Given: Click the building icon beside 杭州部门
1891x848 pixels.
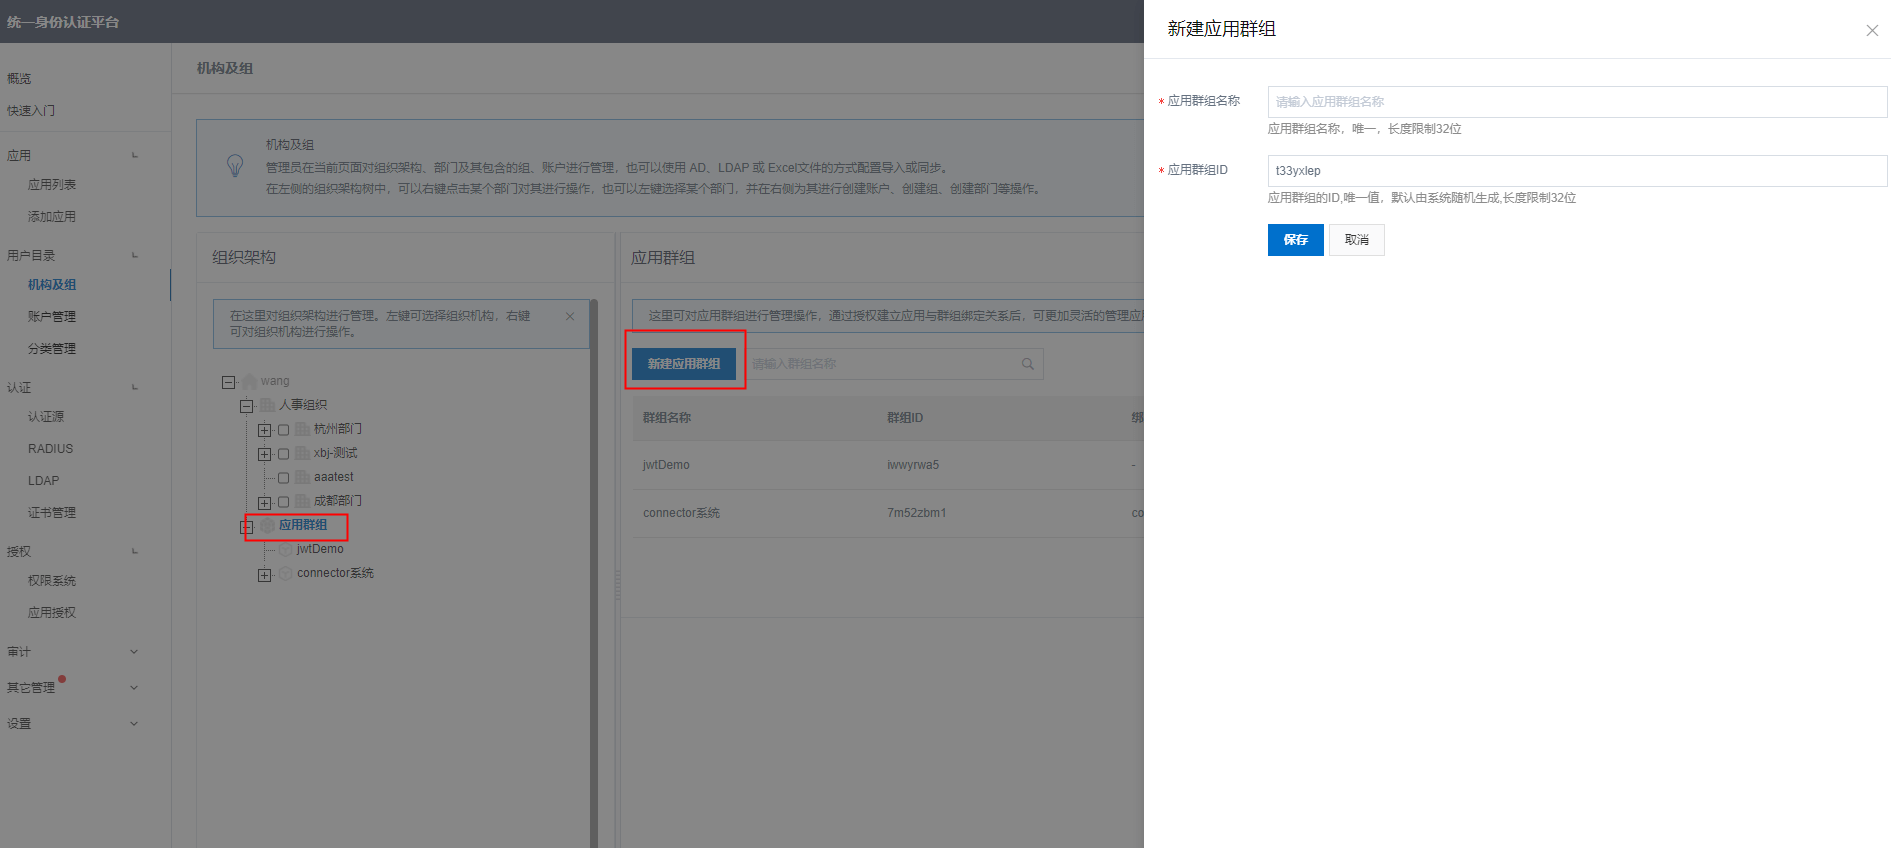Looking at the screenshot, I should point(302,429).
